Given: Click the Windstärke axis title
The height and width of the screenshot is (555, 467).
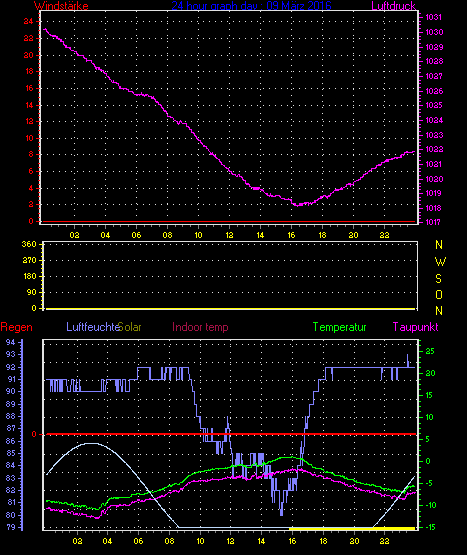Looking at the screenshot, I should (61, 6).
